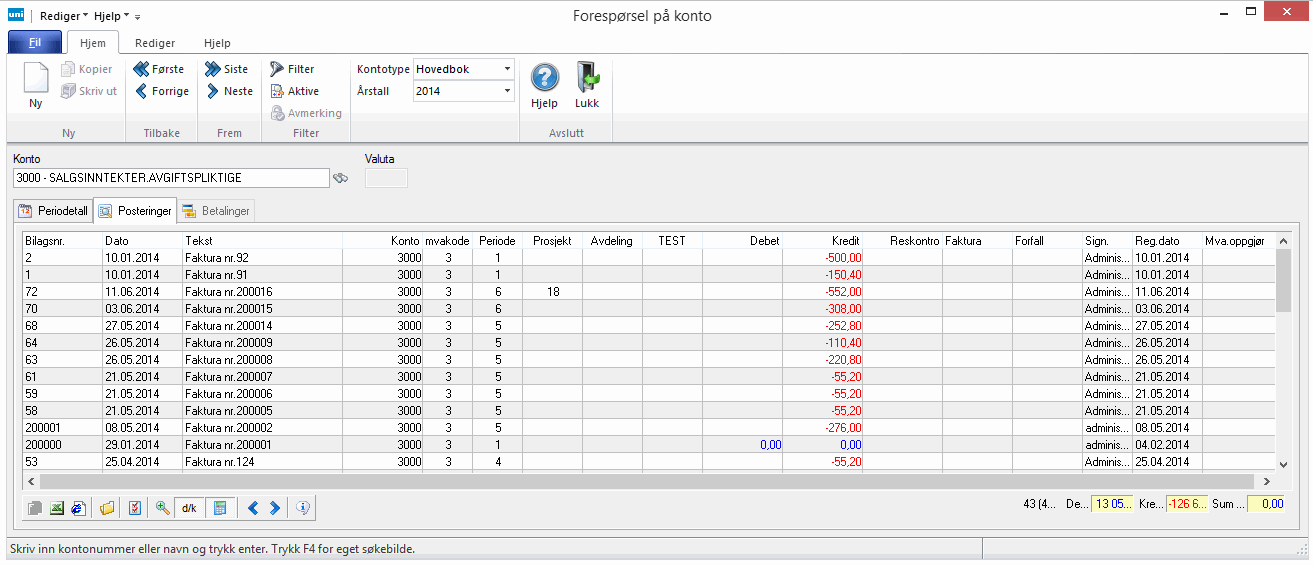Click the yellow folder icon in bottom toolbar
The image size is (1313, 565).
pos(107,508)
